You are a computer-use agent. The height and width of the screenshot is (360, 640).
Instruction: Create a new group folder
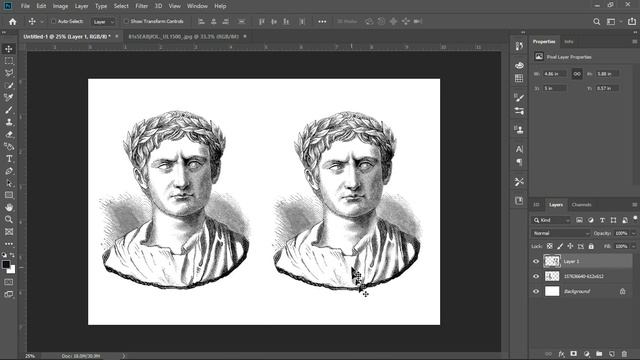(x=599, y=354)
